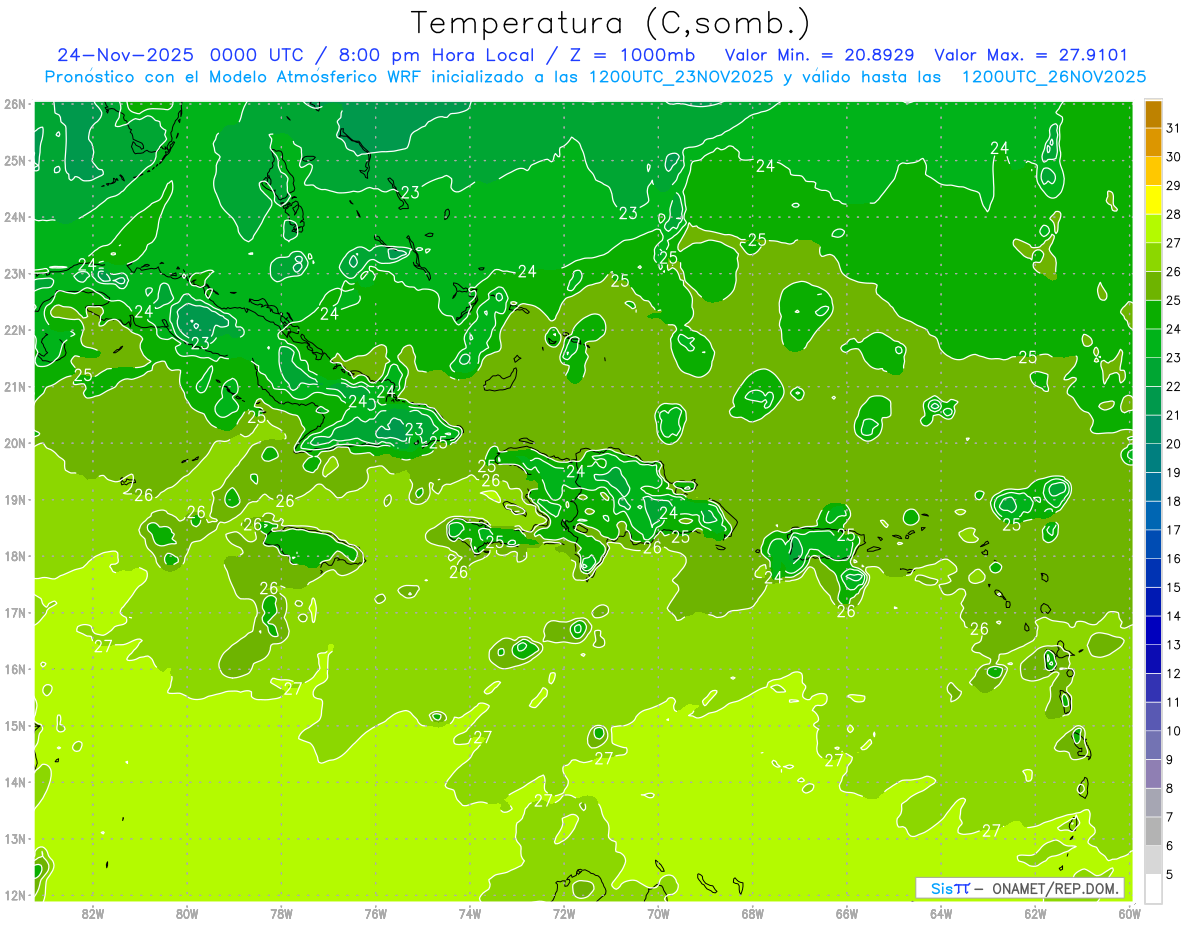Viewport: 1200px width, 927px height.
Task: Click the purple legend swatch between 9 and 10
Action: click(x=1154, y=745)
